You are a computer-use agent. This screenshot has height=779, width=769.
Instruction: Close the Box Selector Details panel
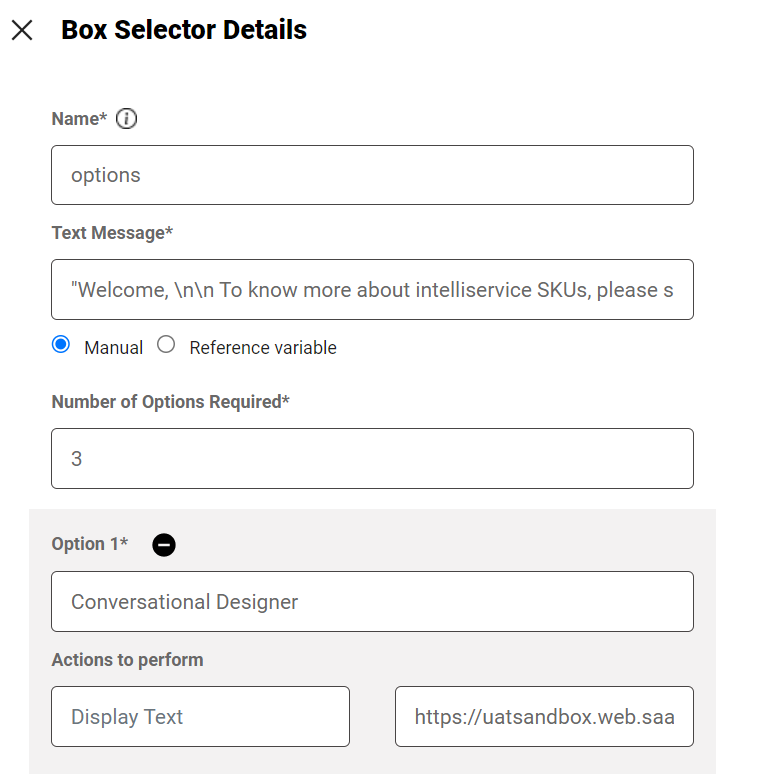coord(22,30)
